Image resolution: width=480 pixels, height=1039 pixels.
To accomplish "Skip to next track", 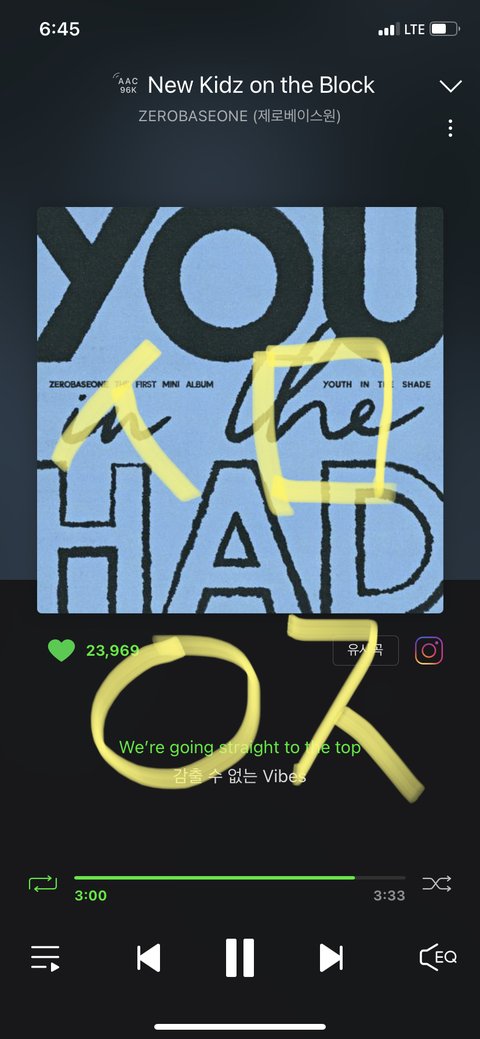I will (331, 958).
